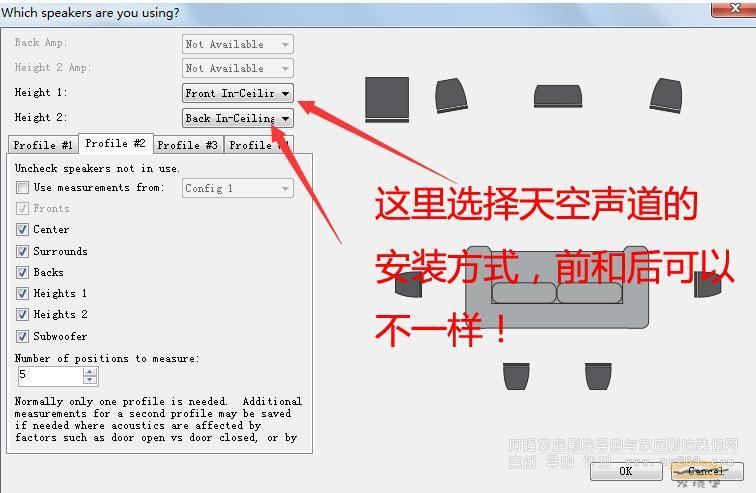Select the subwoofer speaker icon in diagram
This screenshot has width=756, height=493.
(387, 99)
